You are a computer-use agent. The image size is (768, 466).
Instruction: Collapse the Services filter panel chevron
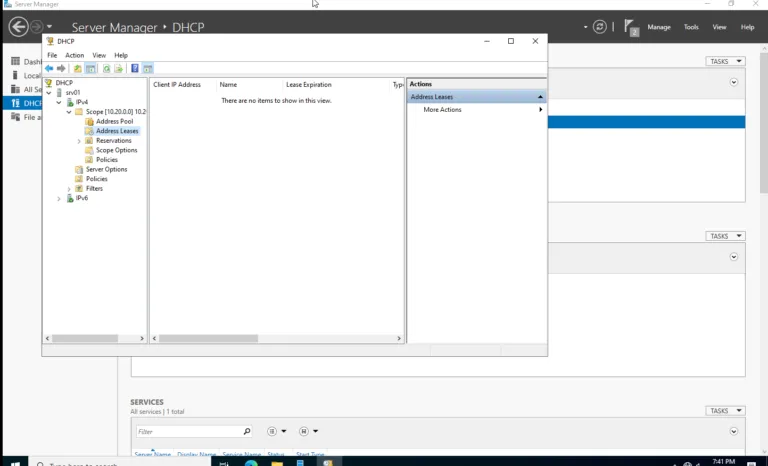tap(734, 431)
